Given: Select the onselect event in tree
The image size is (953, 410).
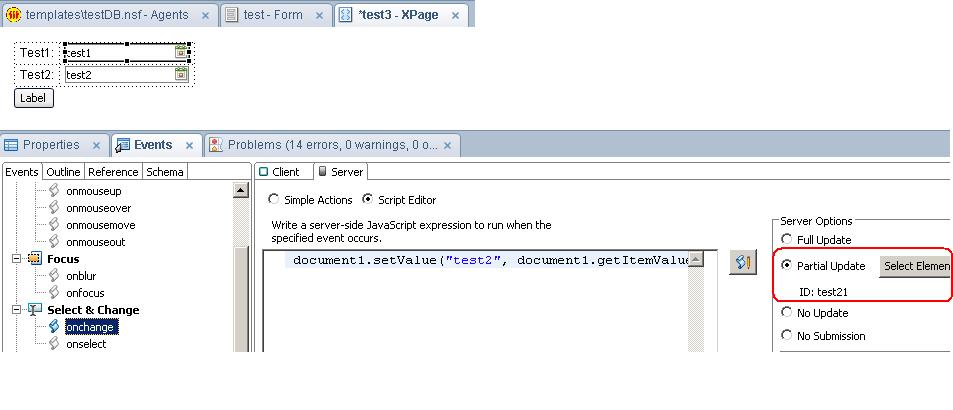Looking at the screenshot, I should (86, 344).
